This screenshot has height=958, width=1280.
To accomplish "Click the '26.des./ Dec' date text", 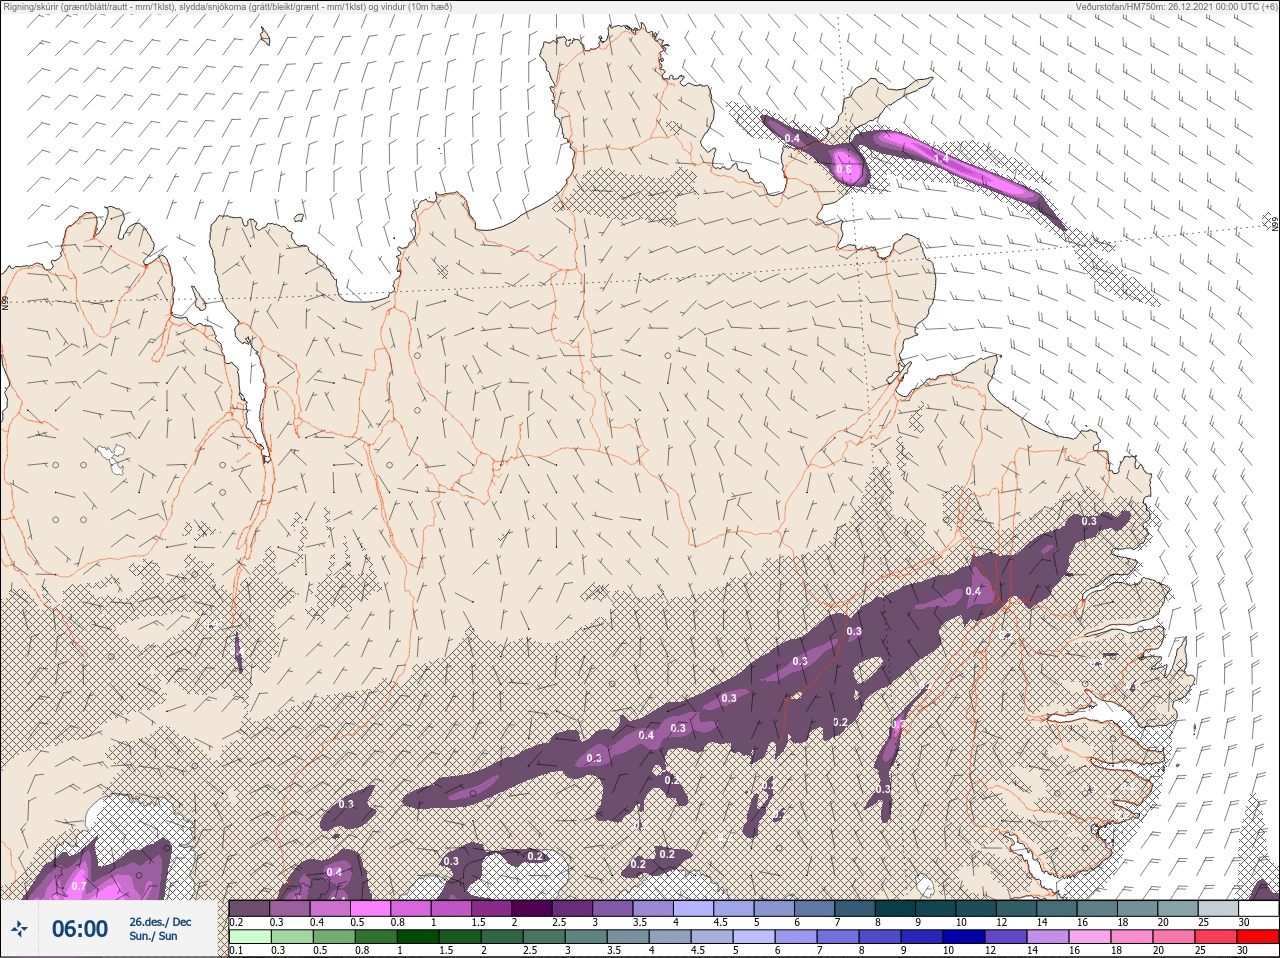I will 160,922.
